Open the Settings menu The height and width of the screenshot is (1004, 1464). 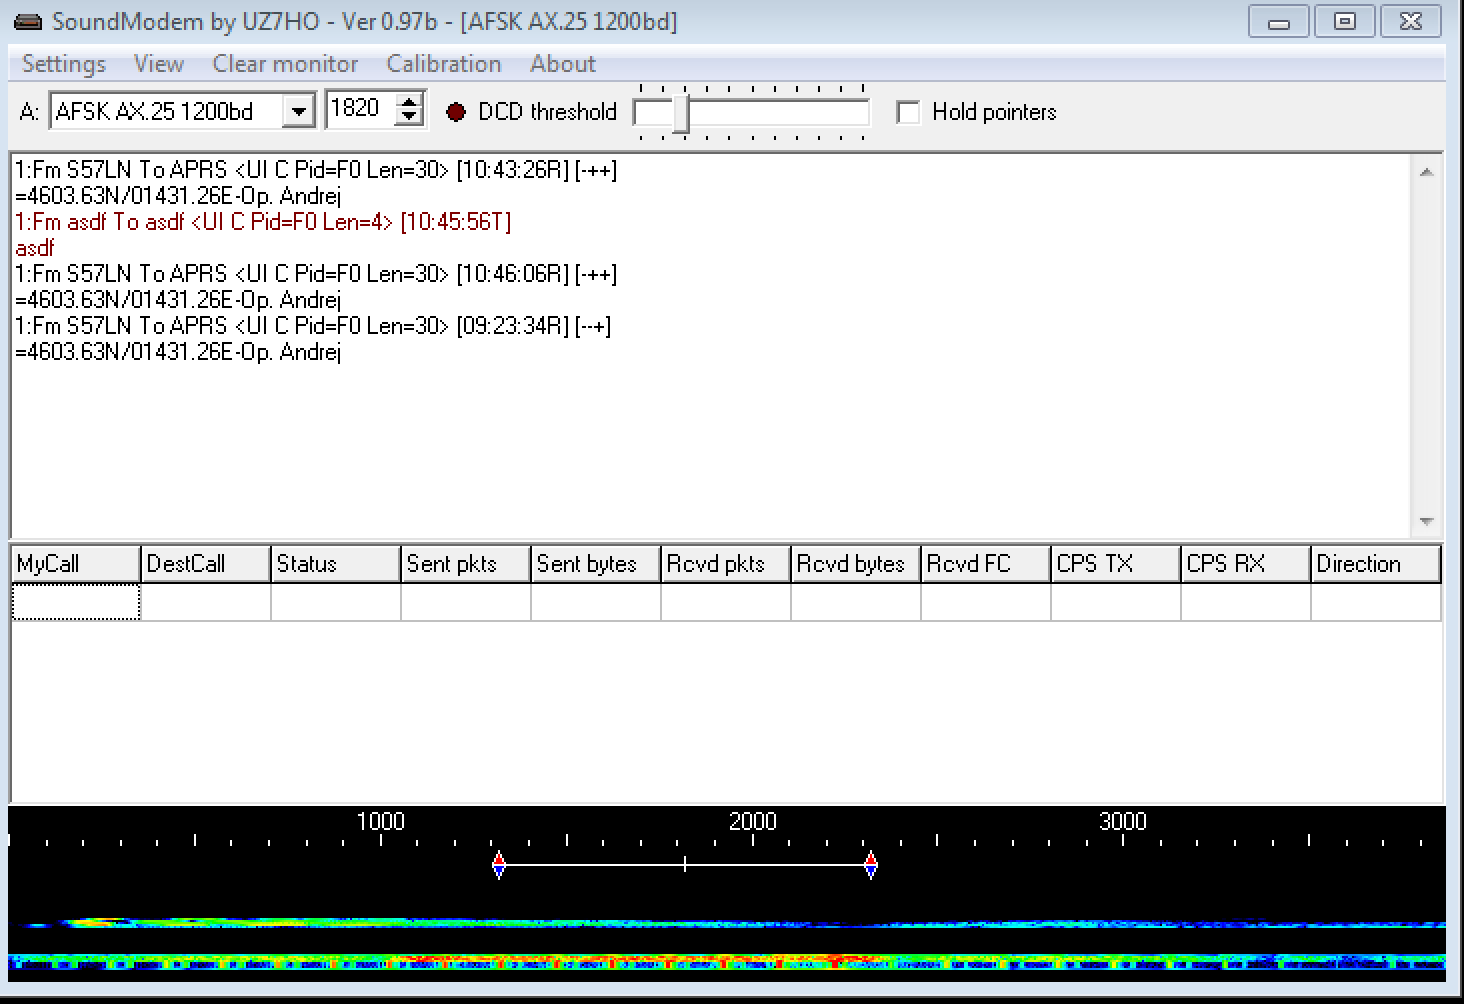tap(64, 64)
